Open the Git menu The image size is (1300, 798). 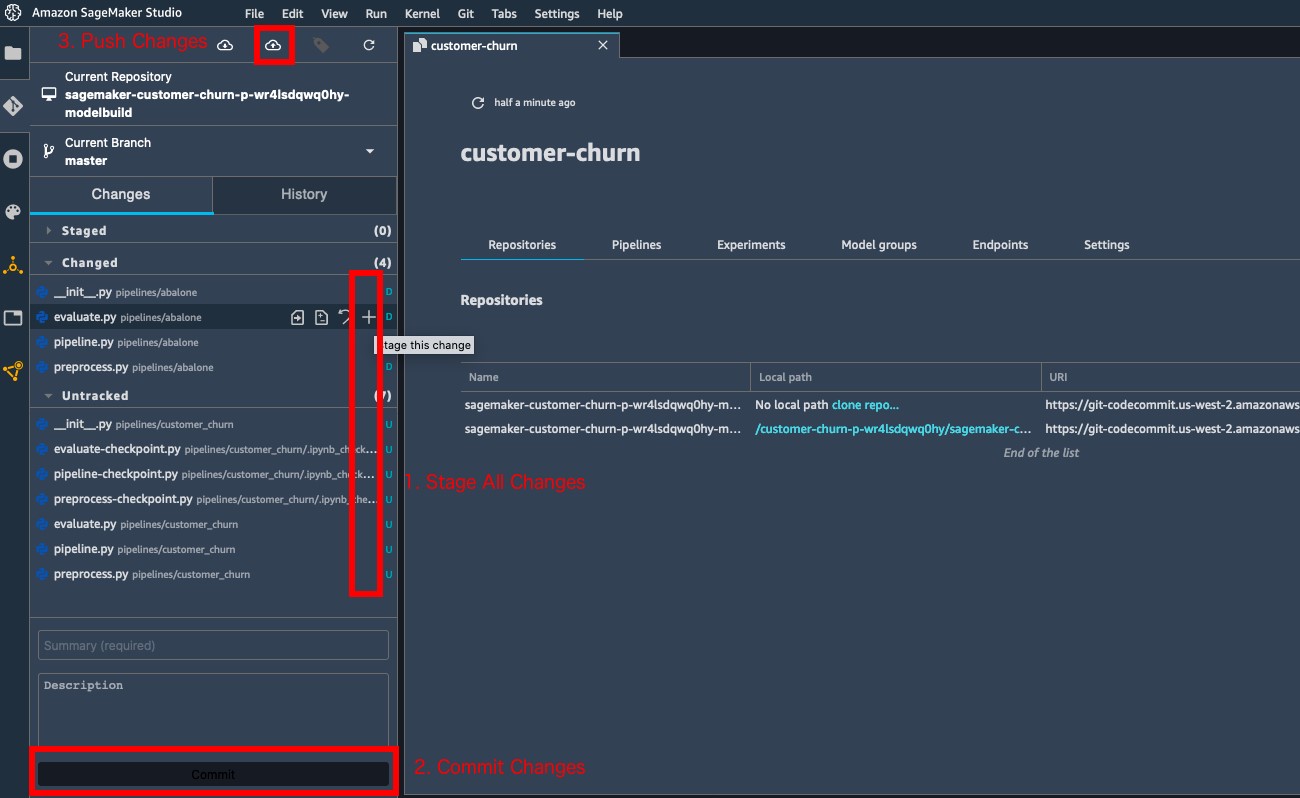(466, 14)
